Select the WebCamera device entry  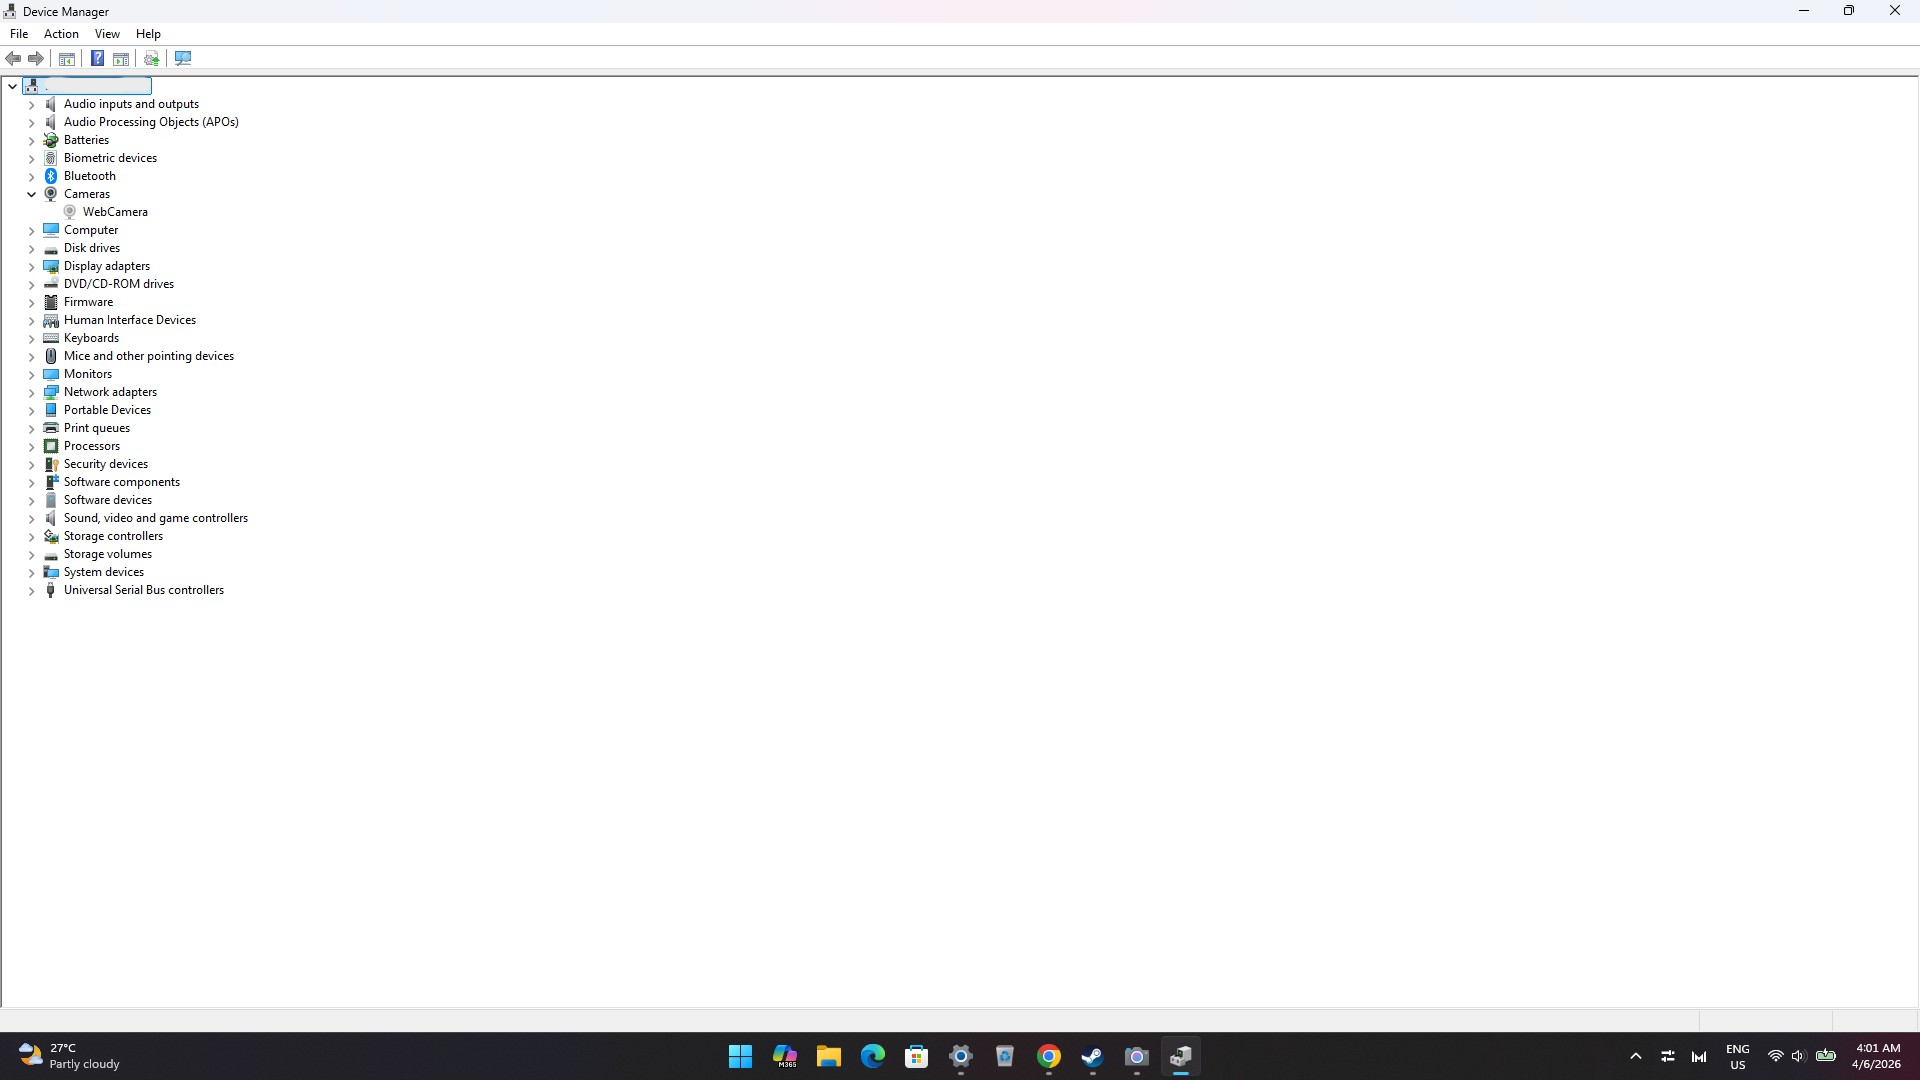pyautogui.click(x=115, y=212)
